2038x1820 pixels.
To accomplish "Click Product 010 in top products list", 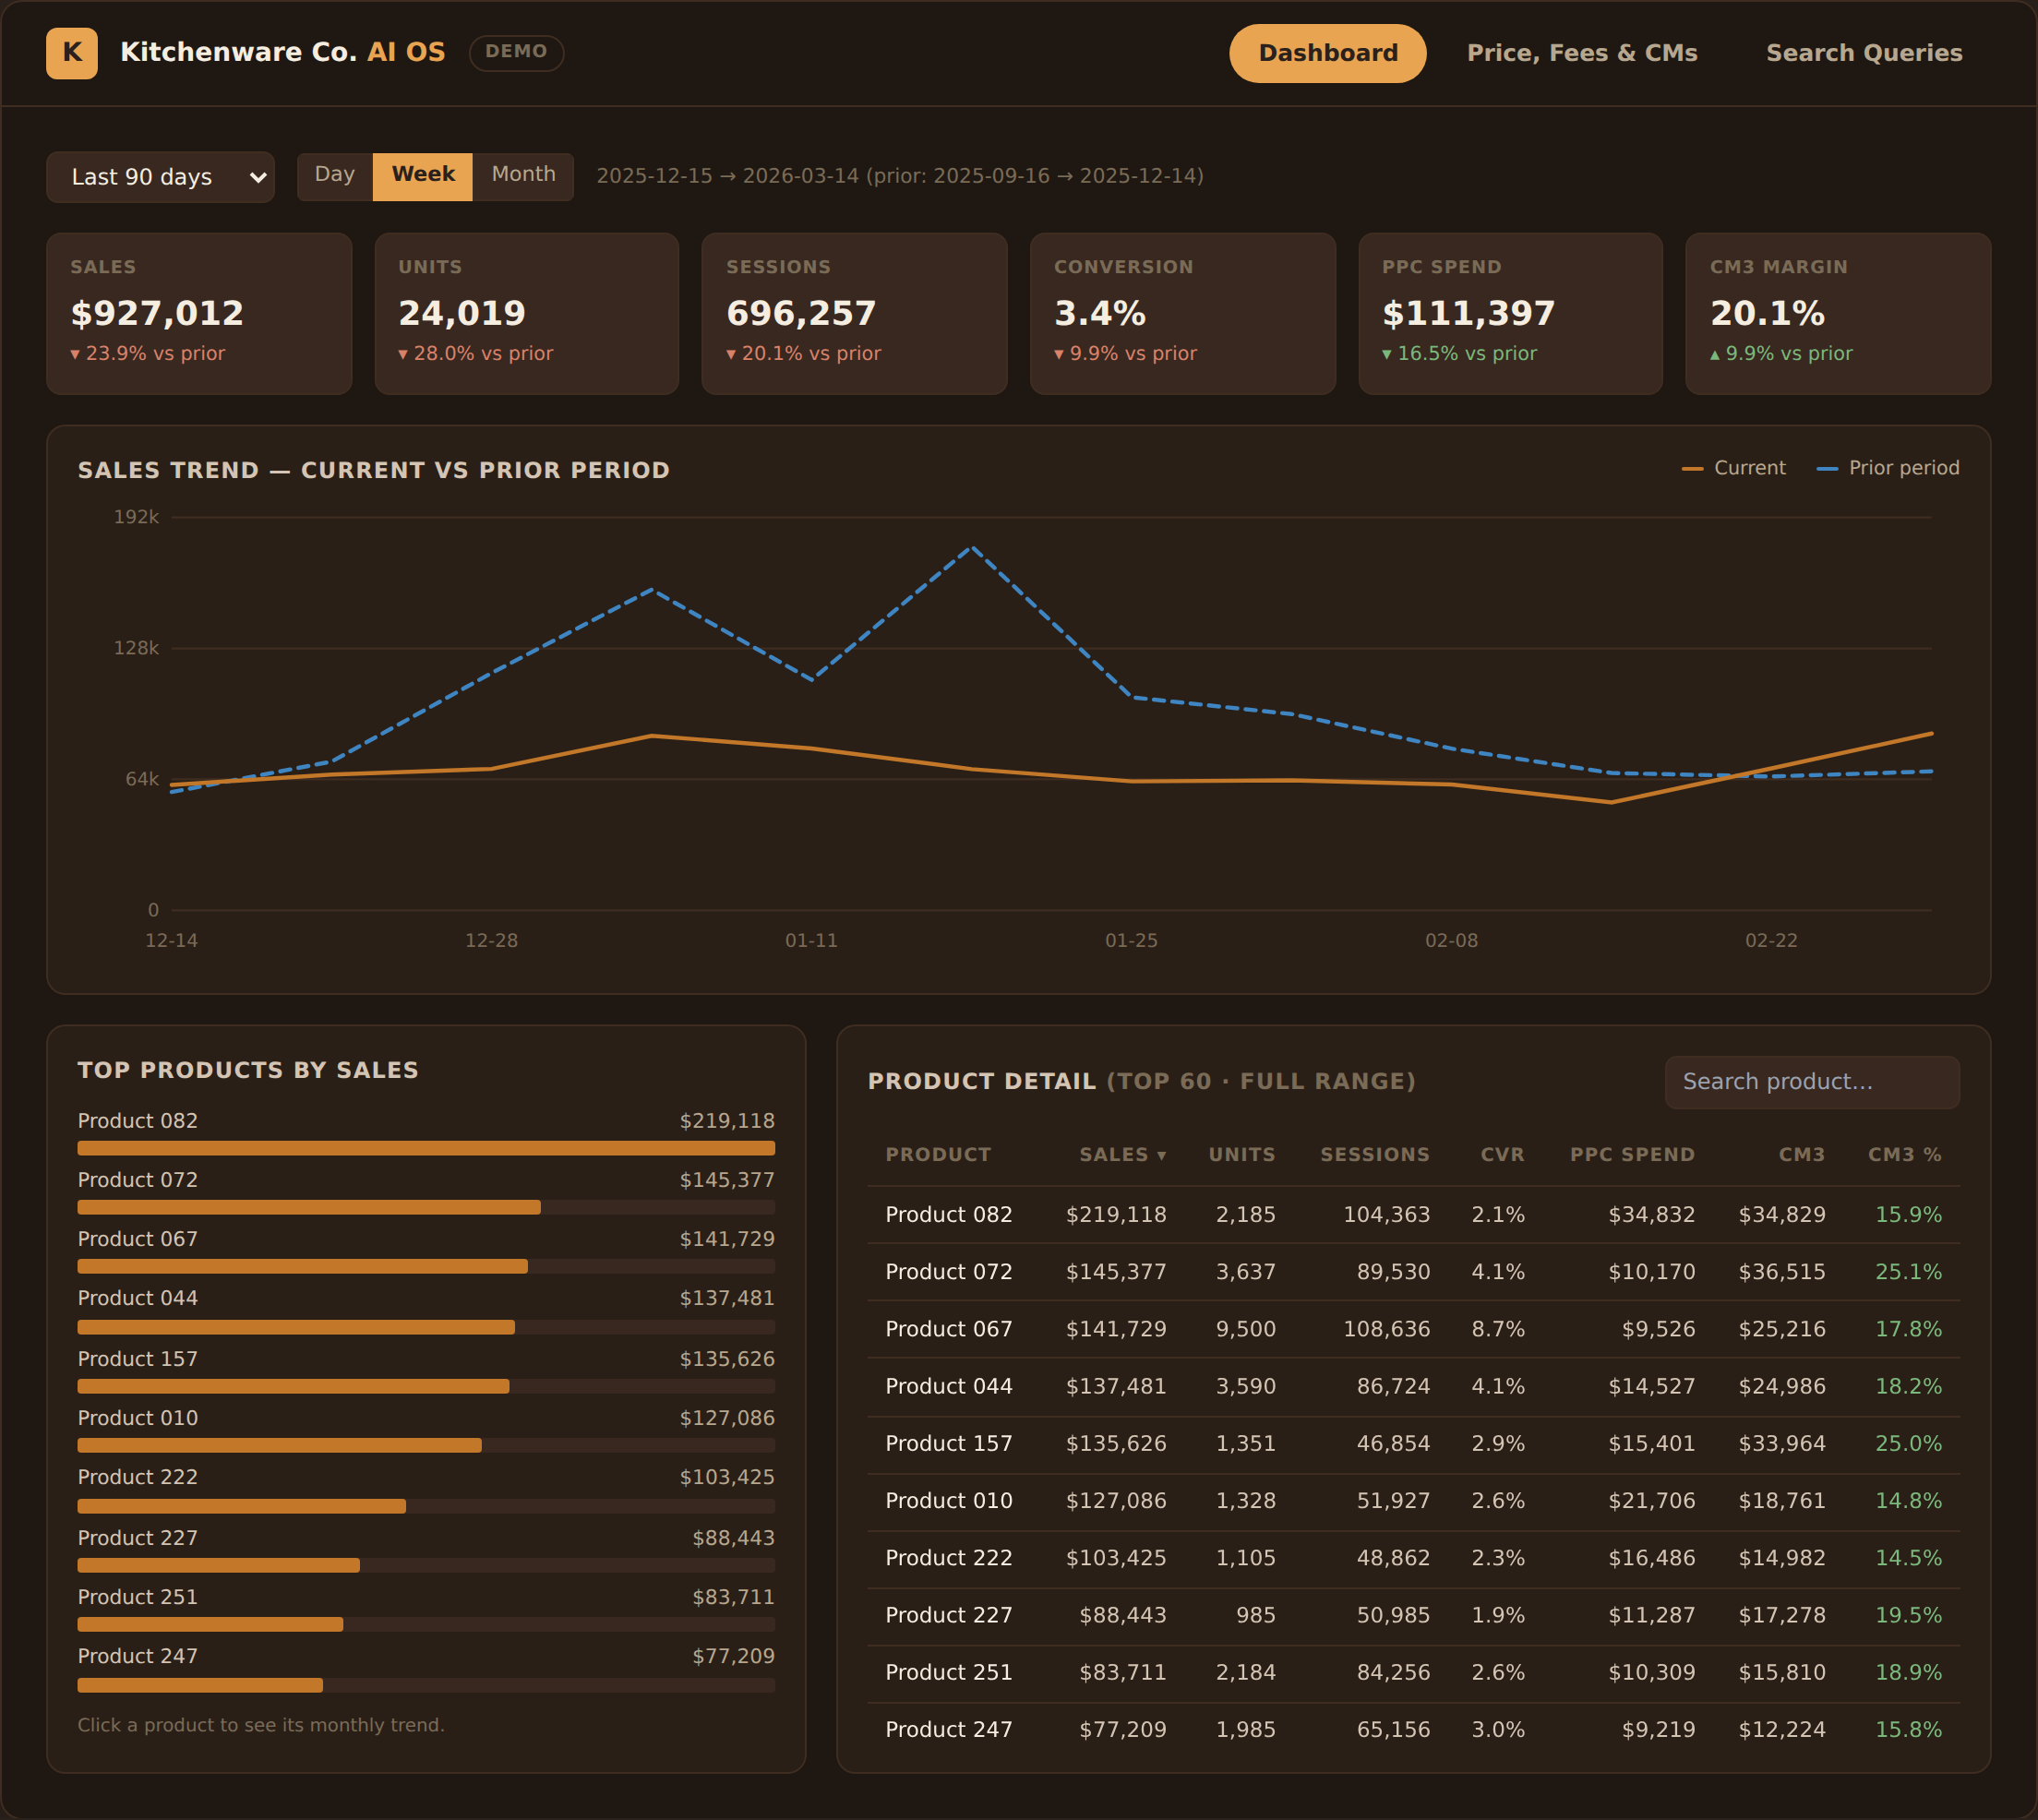I will (426, 1429).
